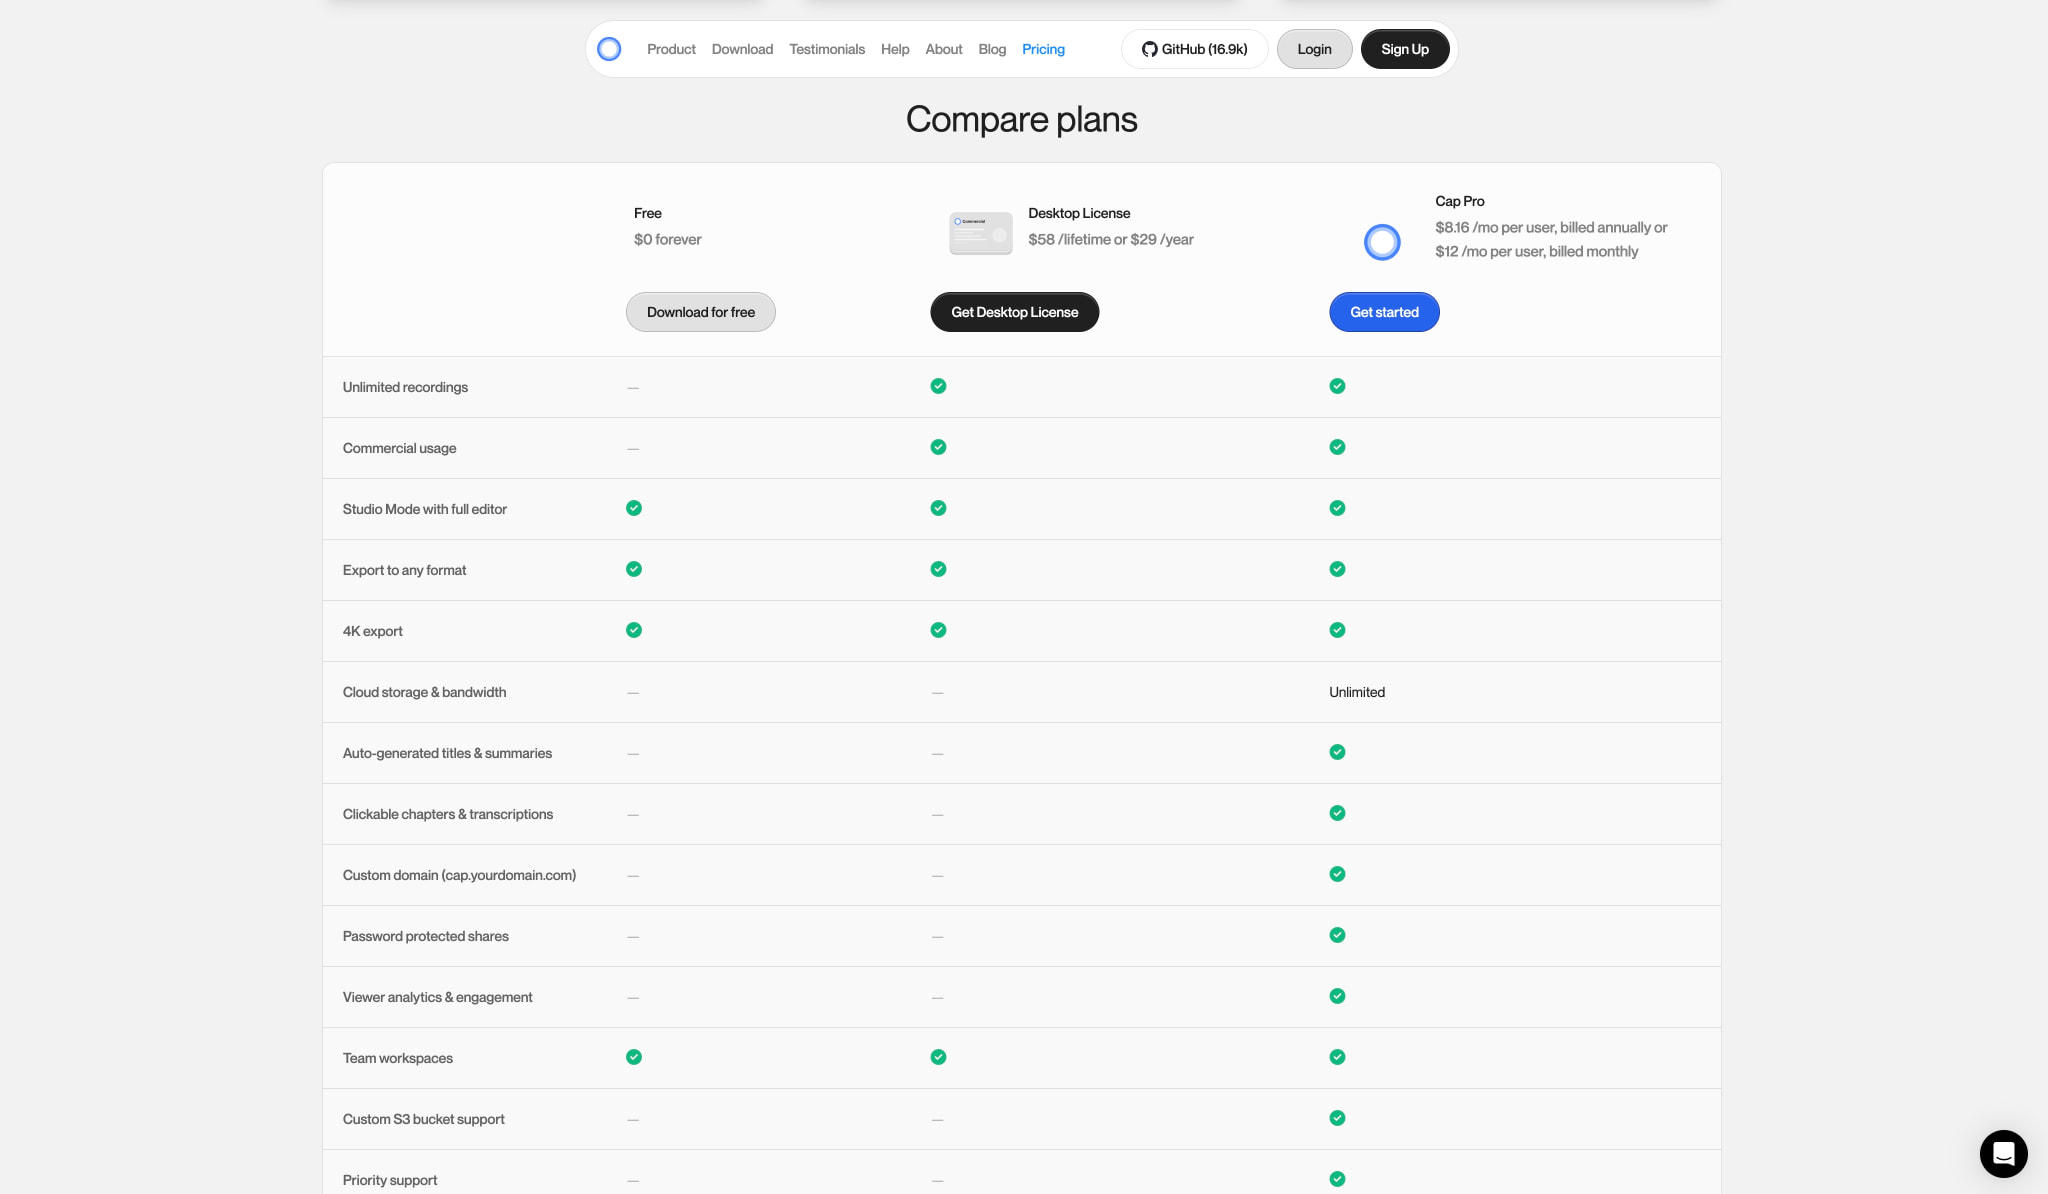Image resolution: width=2048 pixels, height=1194 pixels.
Task: Open GitHub (16.9k) repository button
Action: 1195,49
